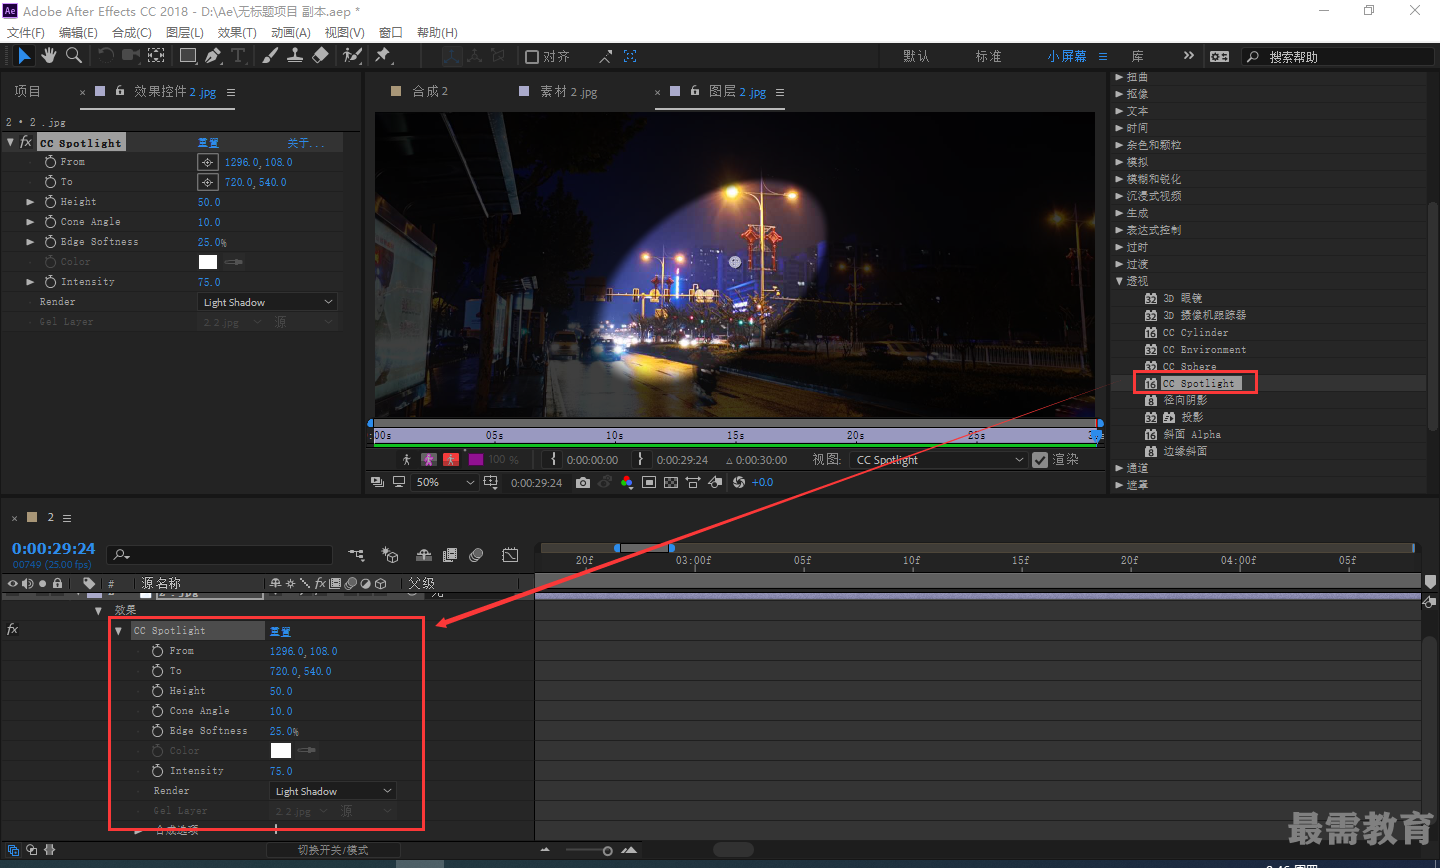
Task: Open the 合成(C) menu
Action: coord(132,32)
